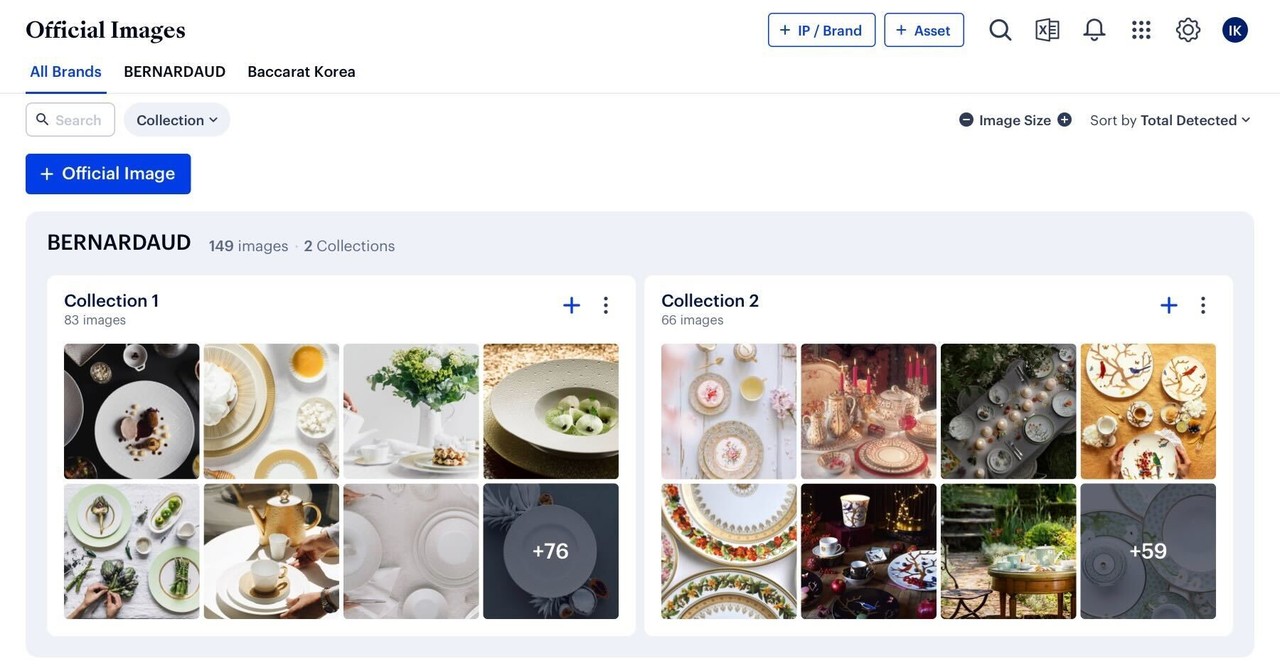Increase image size with plus button

1064,120
